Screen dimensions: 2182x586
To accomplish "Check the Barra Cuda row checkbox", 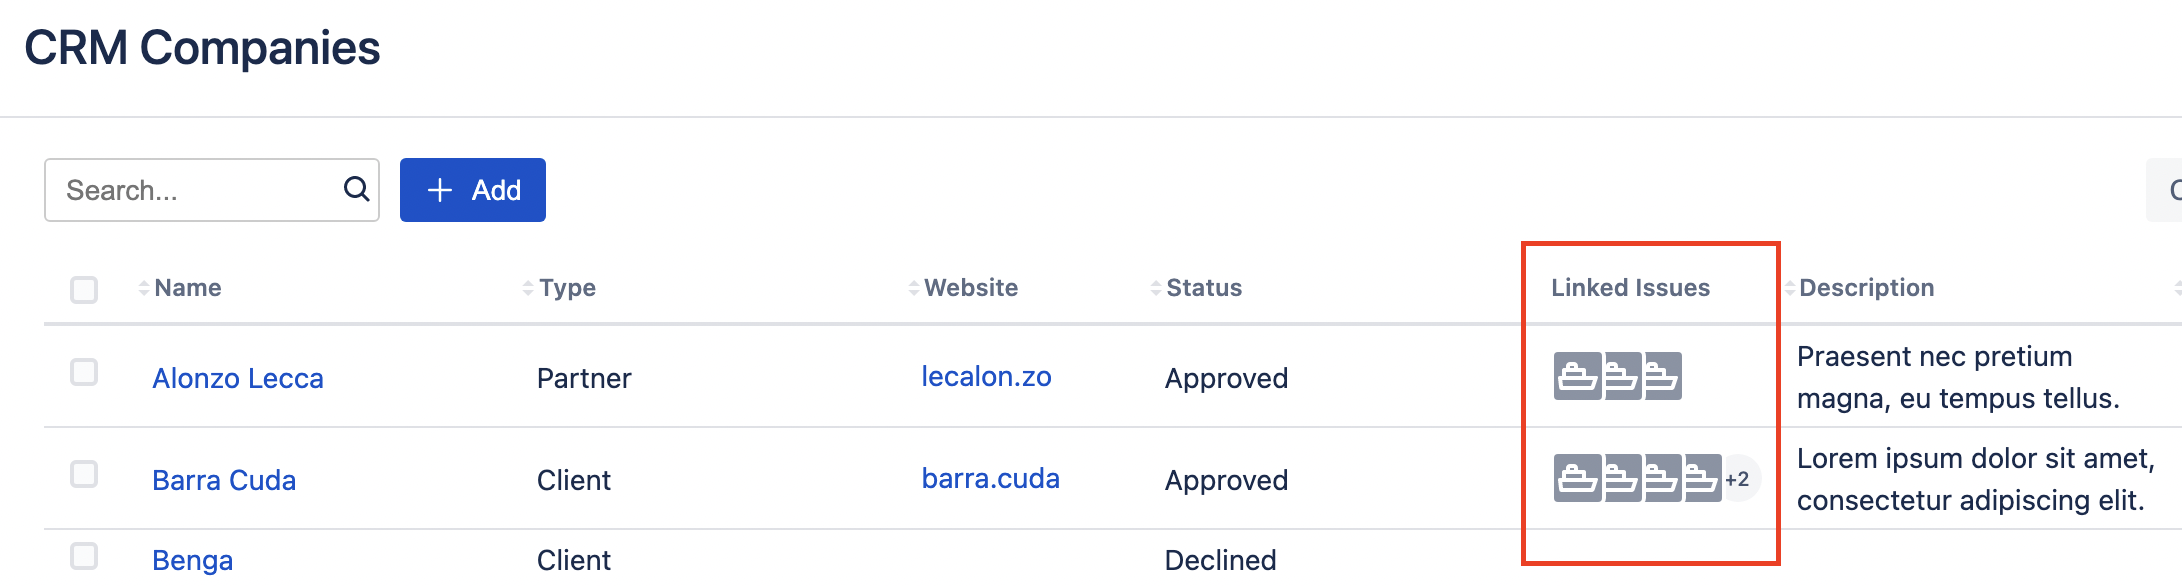I will coord(84,474).
